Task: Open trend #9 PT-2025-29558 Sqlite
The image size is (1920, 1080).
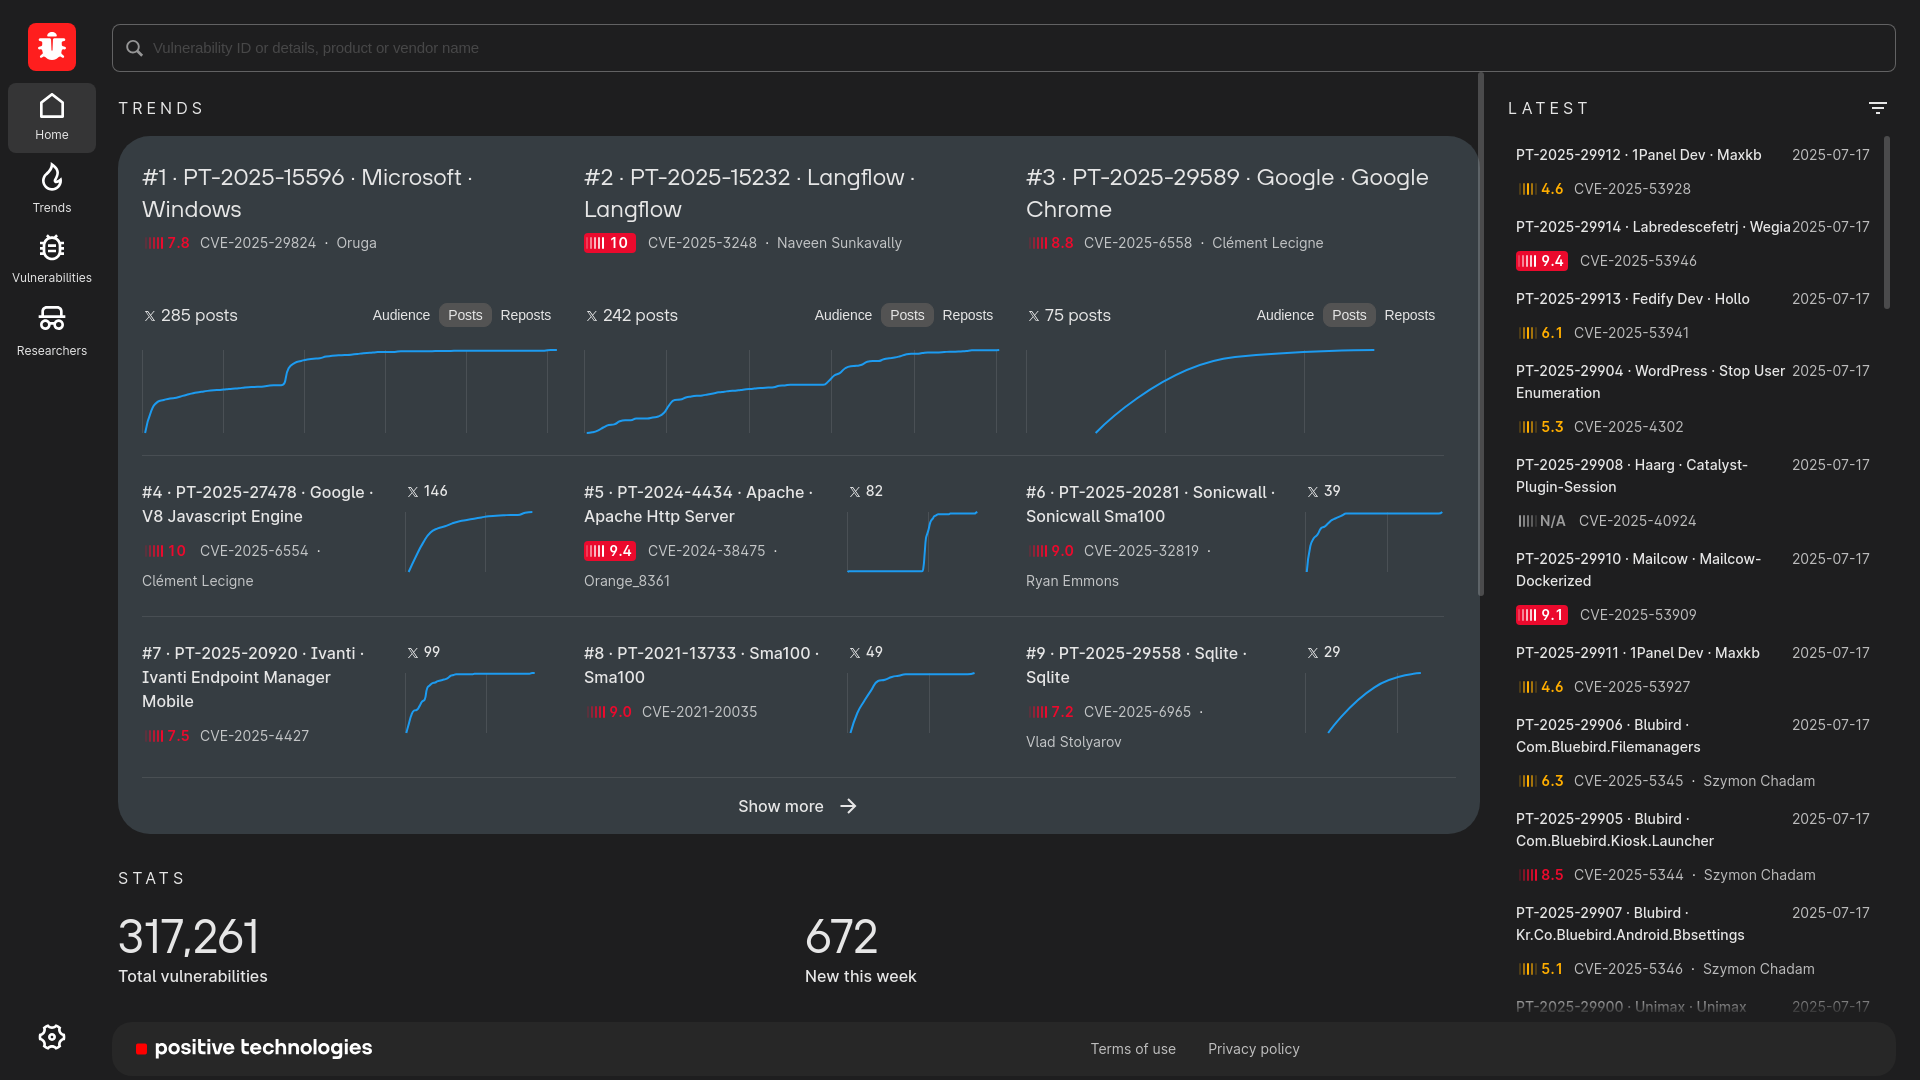Action: pos(1136,665)
